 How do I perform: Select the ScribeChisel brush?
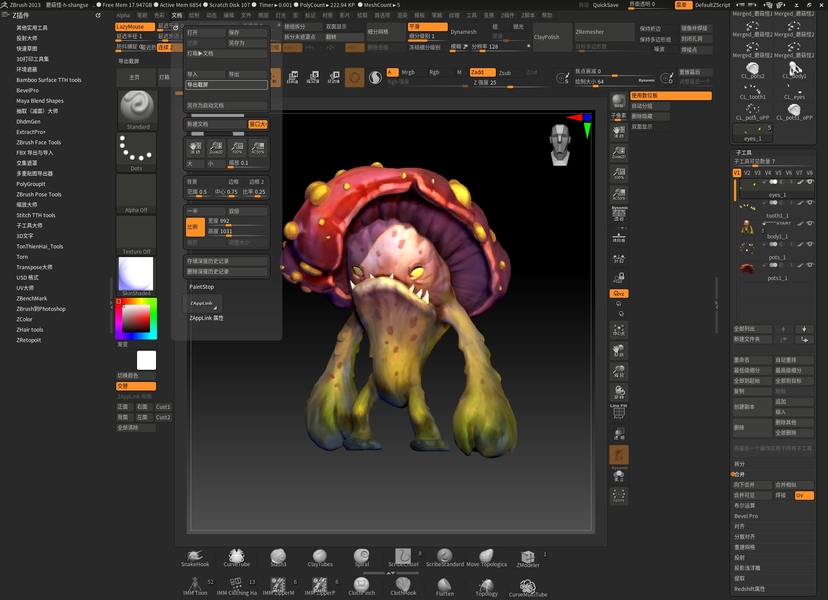pos(403,558)
